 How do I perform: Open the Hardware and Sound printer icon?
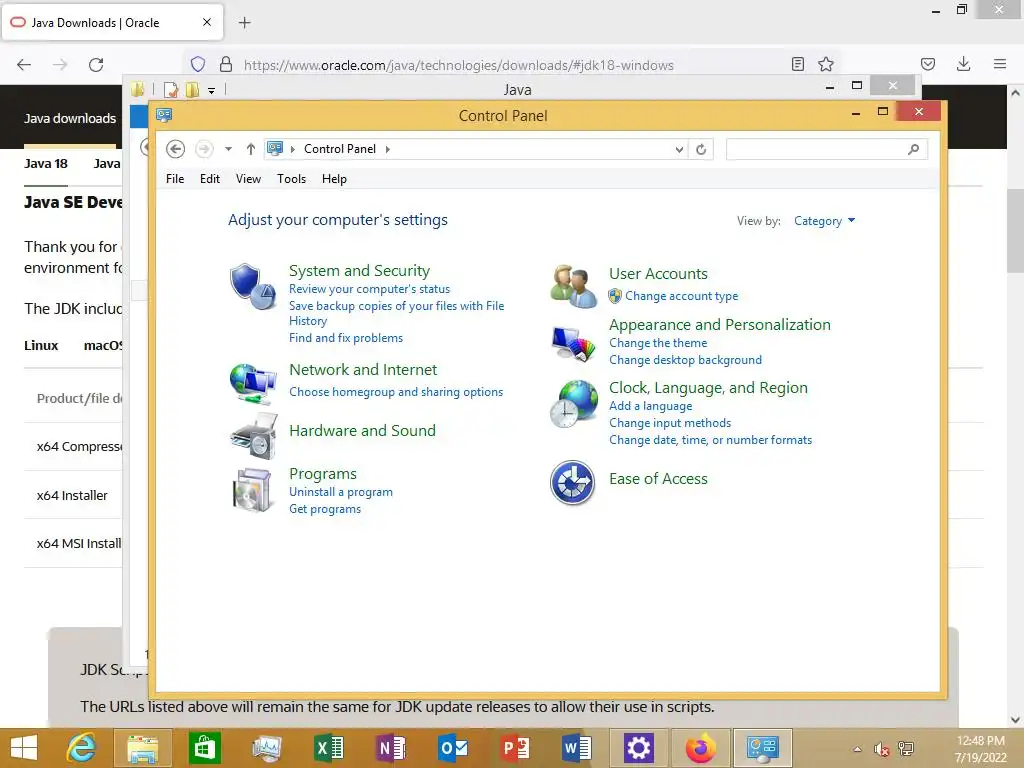pos(254,436)
